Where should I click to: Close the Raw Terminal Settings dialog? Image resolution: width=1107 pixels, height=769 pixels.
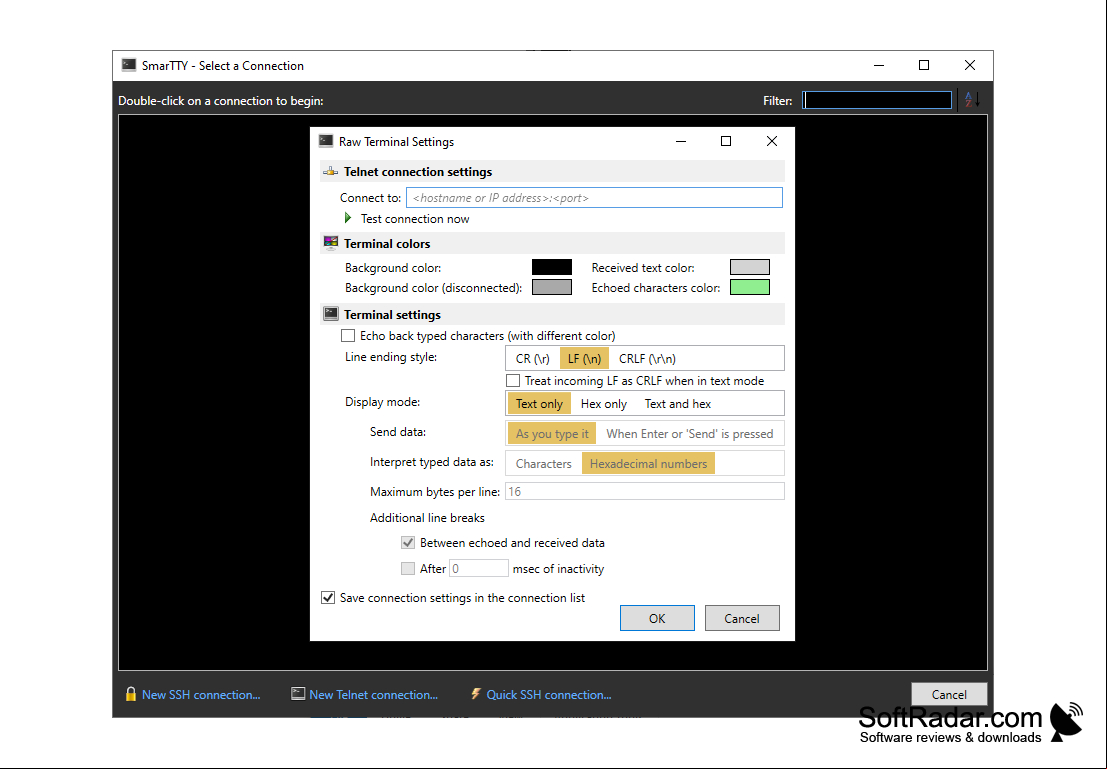[772, 141]
